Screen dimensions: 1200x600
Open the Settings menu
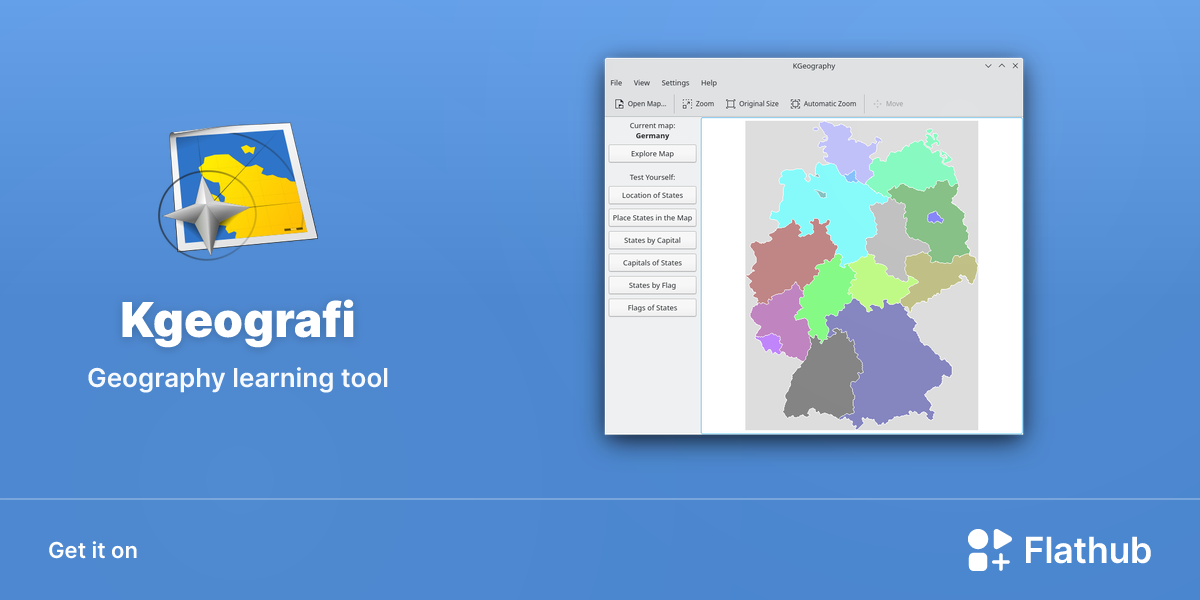tap(675, 83)
